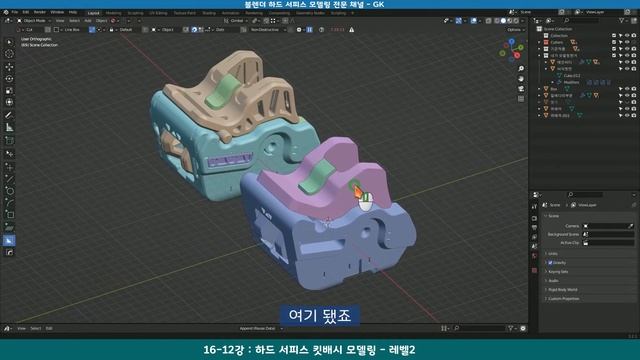This screenshot has width=640, height=360.
Task: Expand the Cutters collection tree row
Action: (540, 42)
